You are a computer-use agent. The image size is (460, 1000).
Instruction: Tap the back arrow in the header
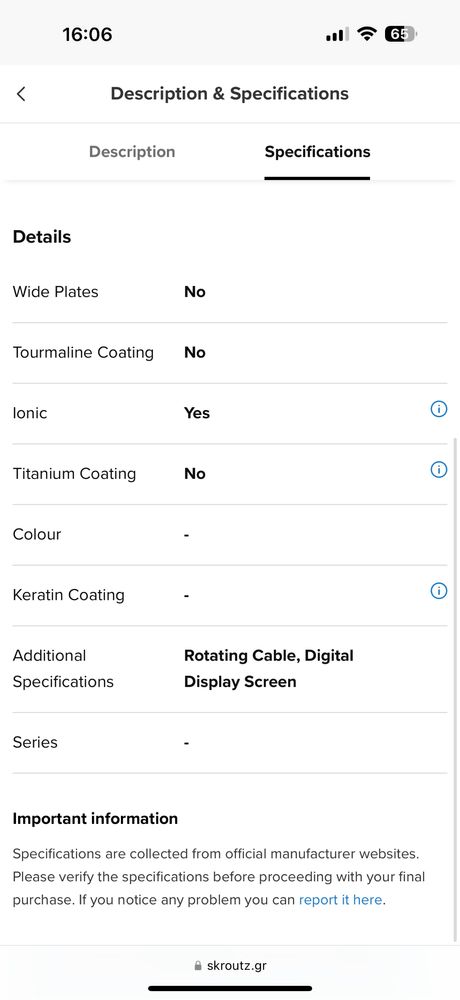coord(21,94)
